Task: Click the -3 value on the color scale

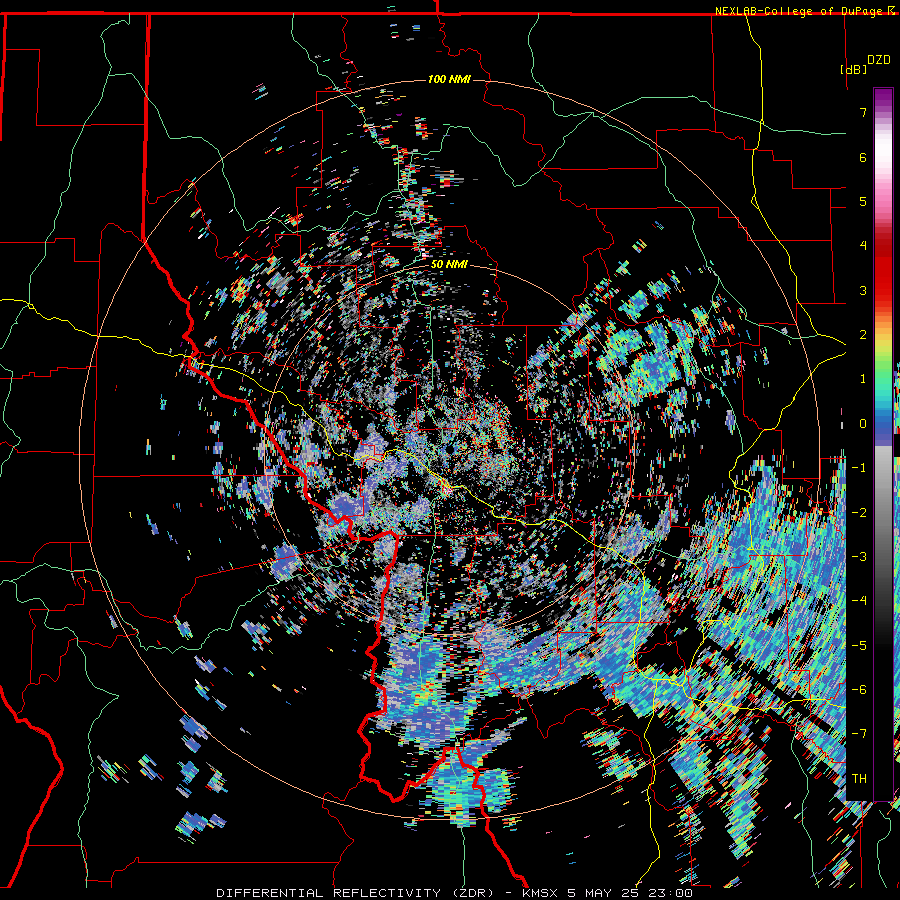Action: [859, 557]
